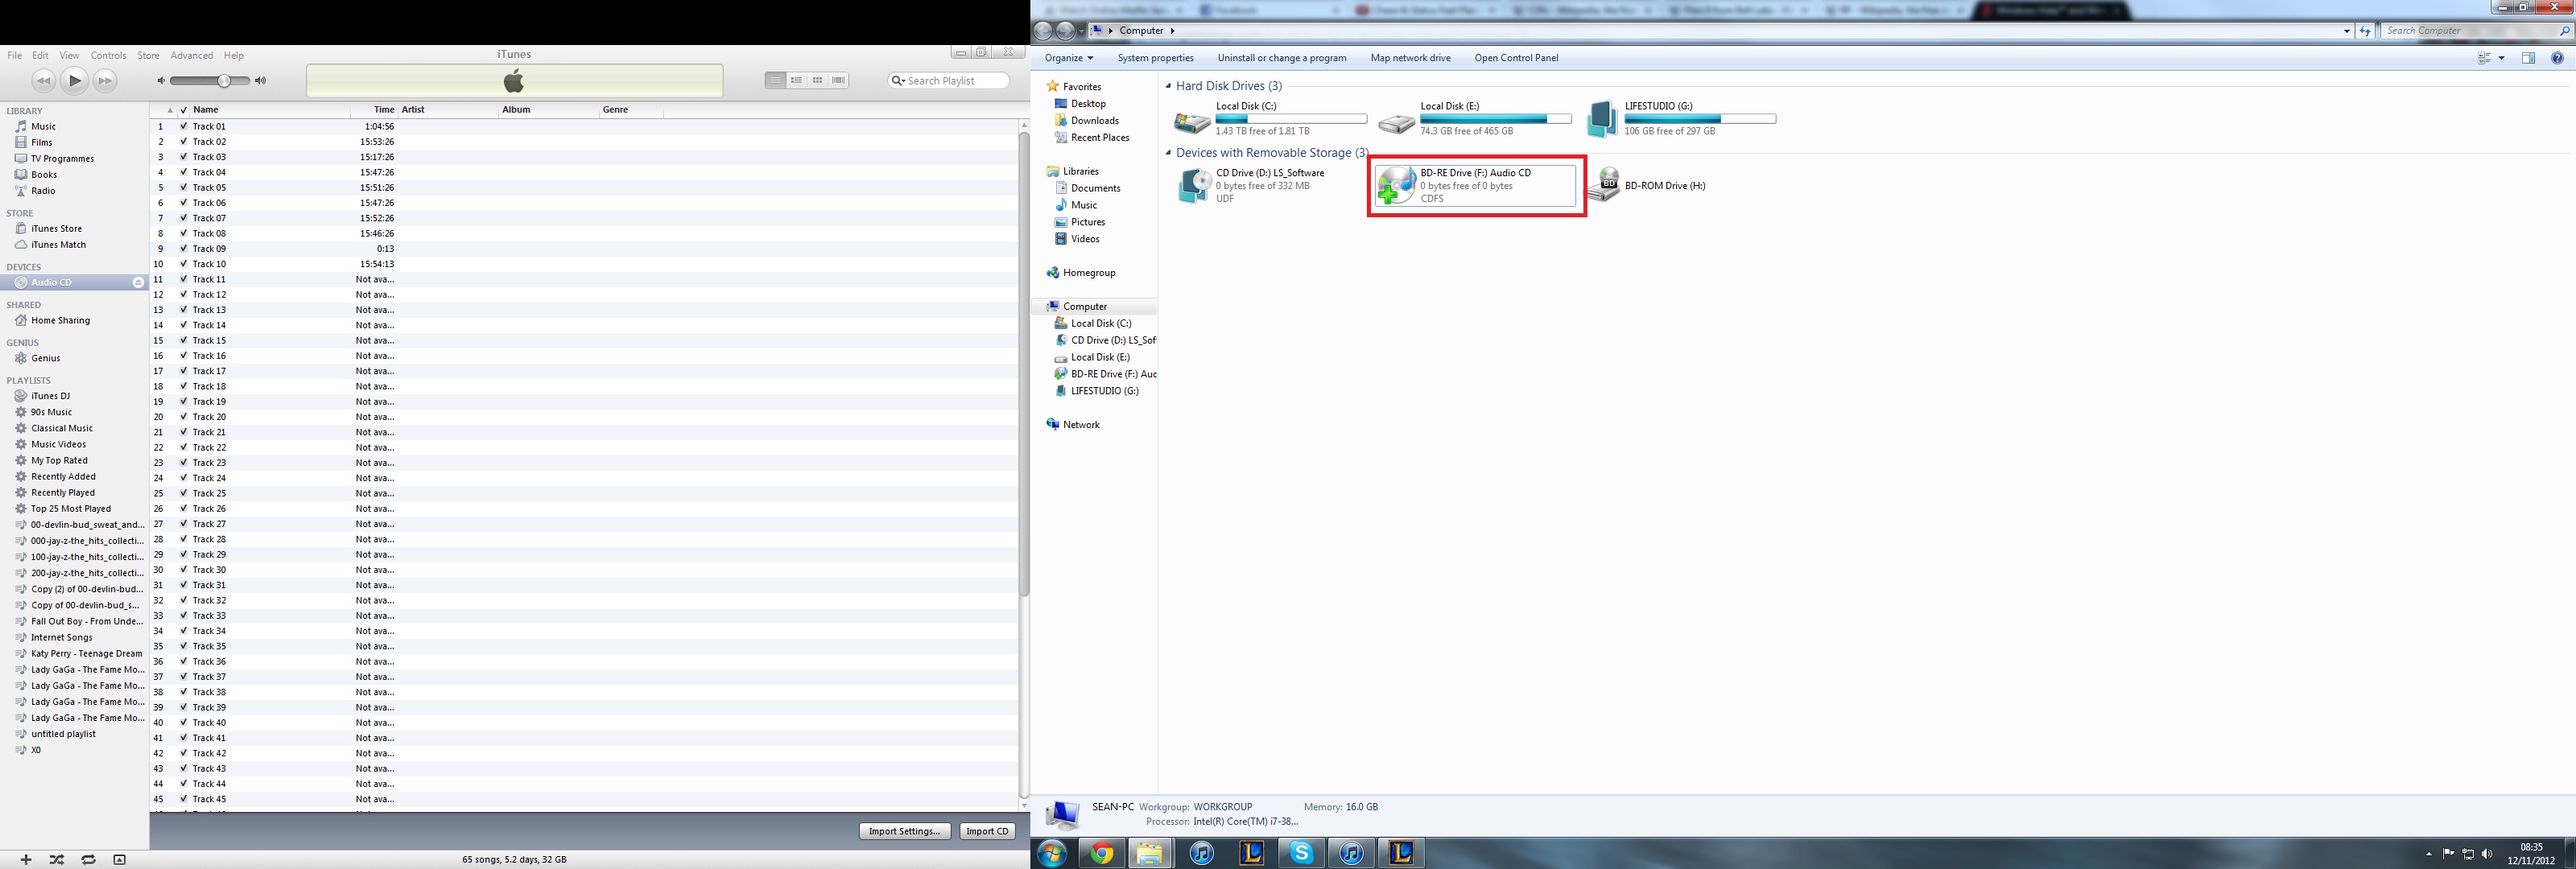Image resolution: width=2576 pixels, height=869 pixels.
Task: Open the iTunes View menu
Action: click(69, 56)
